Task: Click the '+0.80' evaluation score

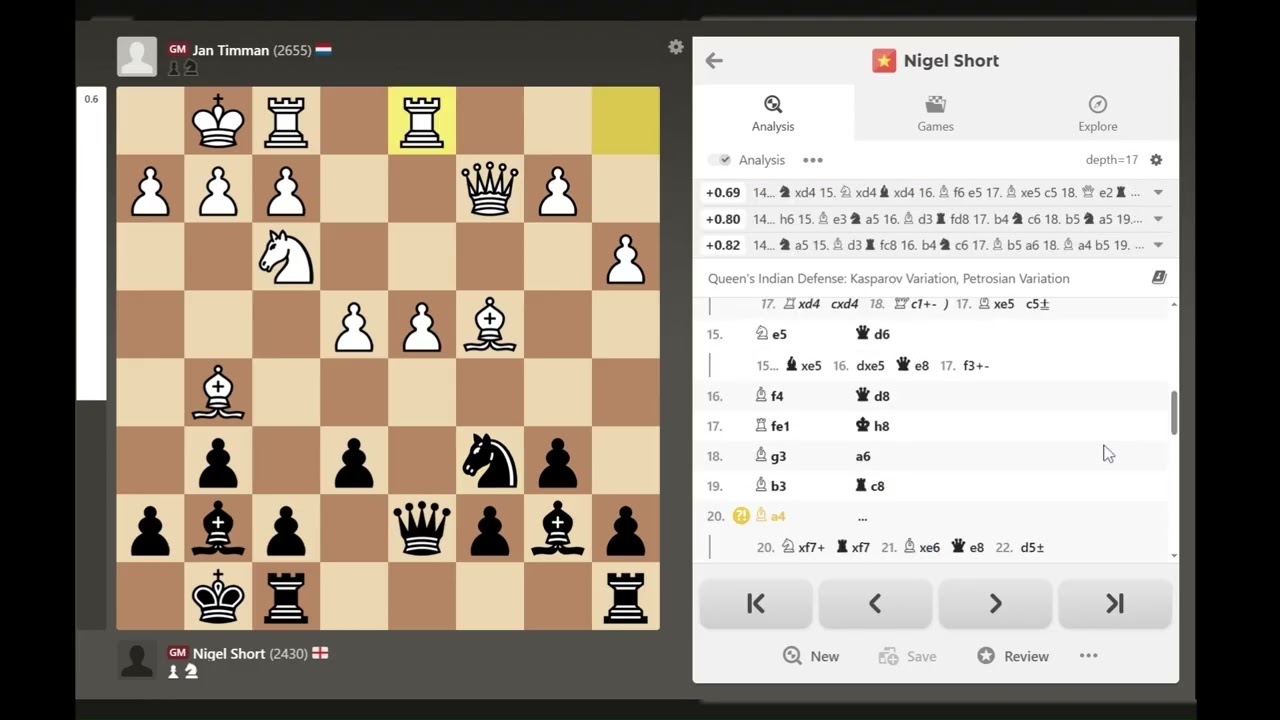Action: [723, 219]
